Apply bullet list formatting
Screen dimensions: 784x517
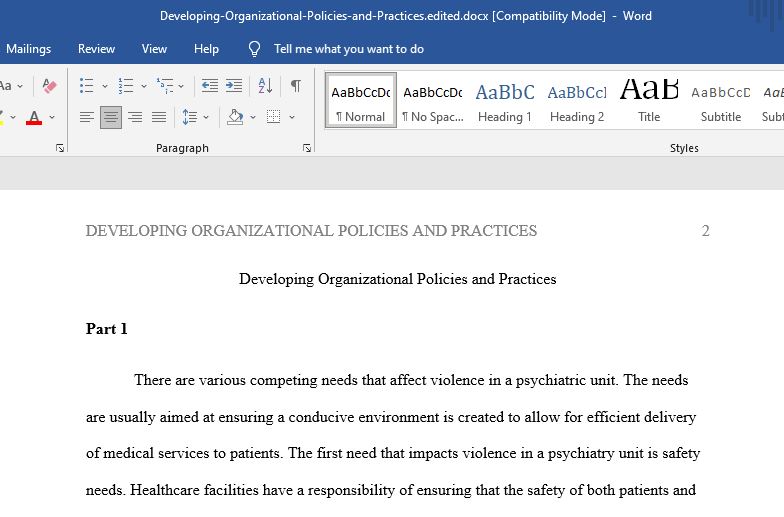(x=86, y=86)
